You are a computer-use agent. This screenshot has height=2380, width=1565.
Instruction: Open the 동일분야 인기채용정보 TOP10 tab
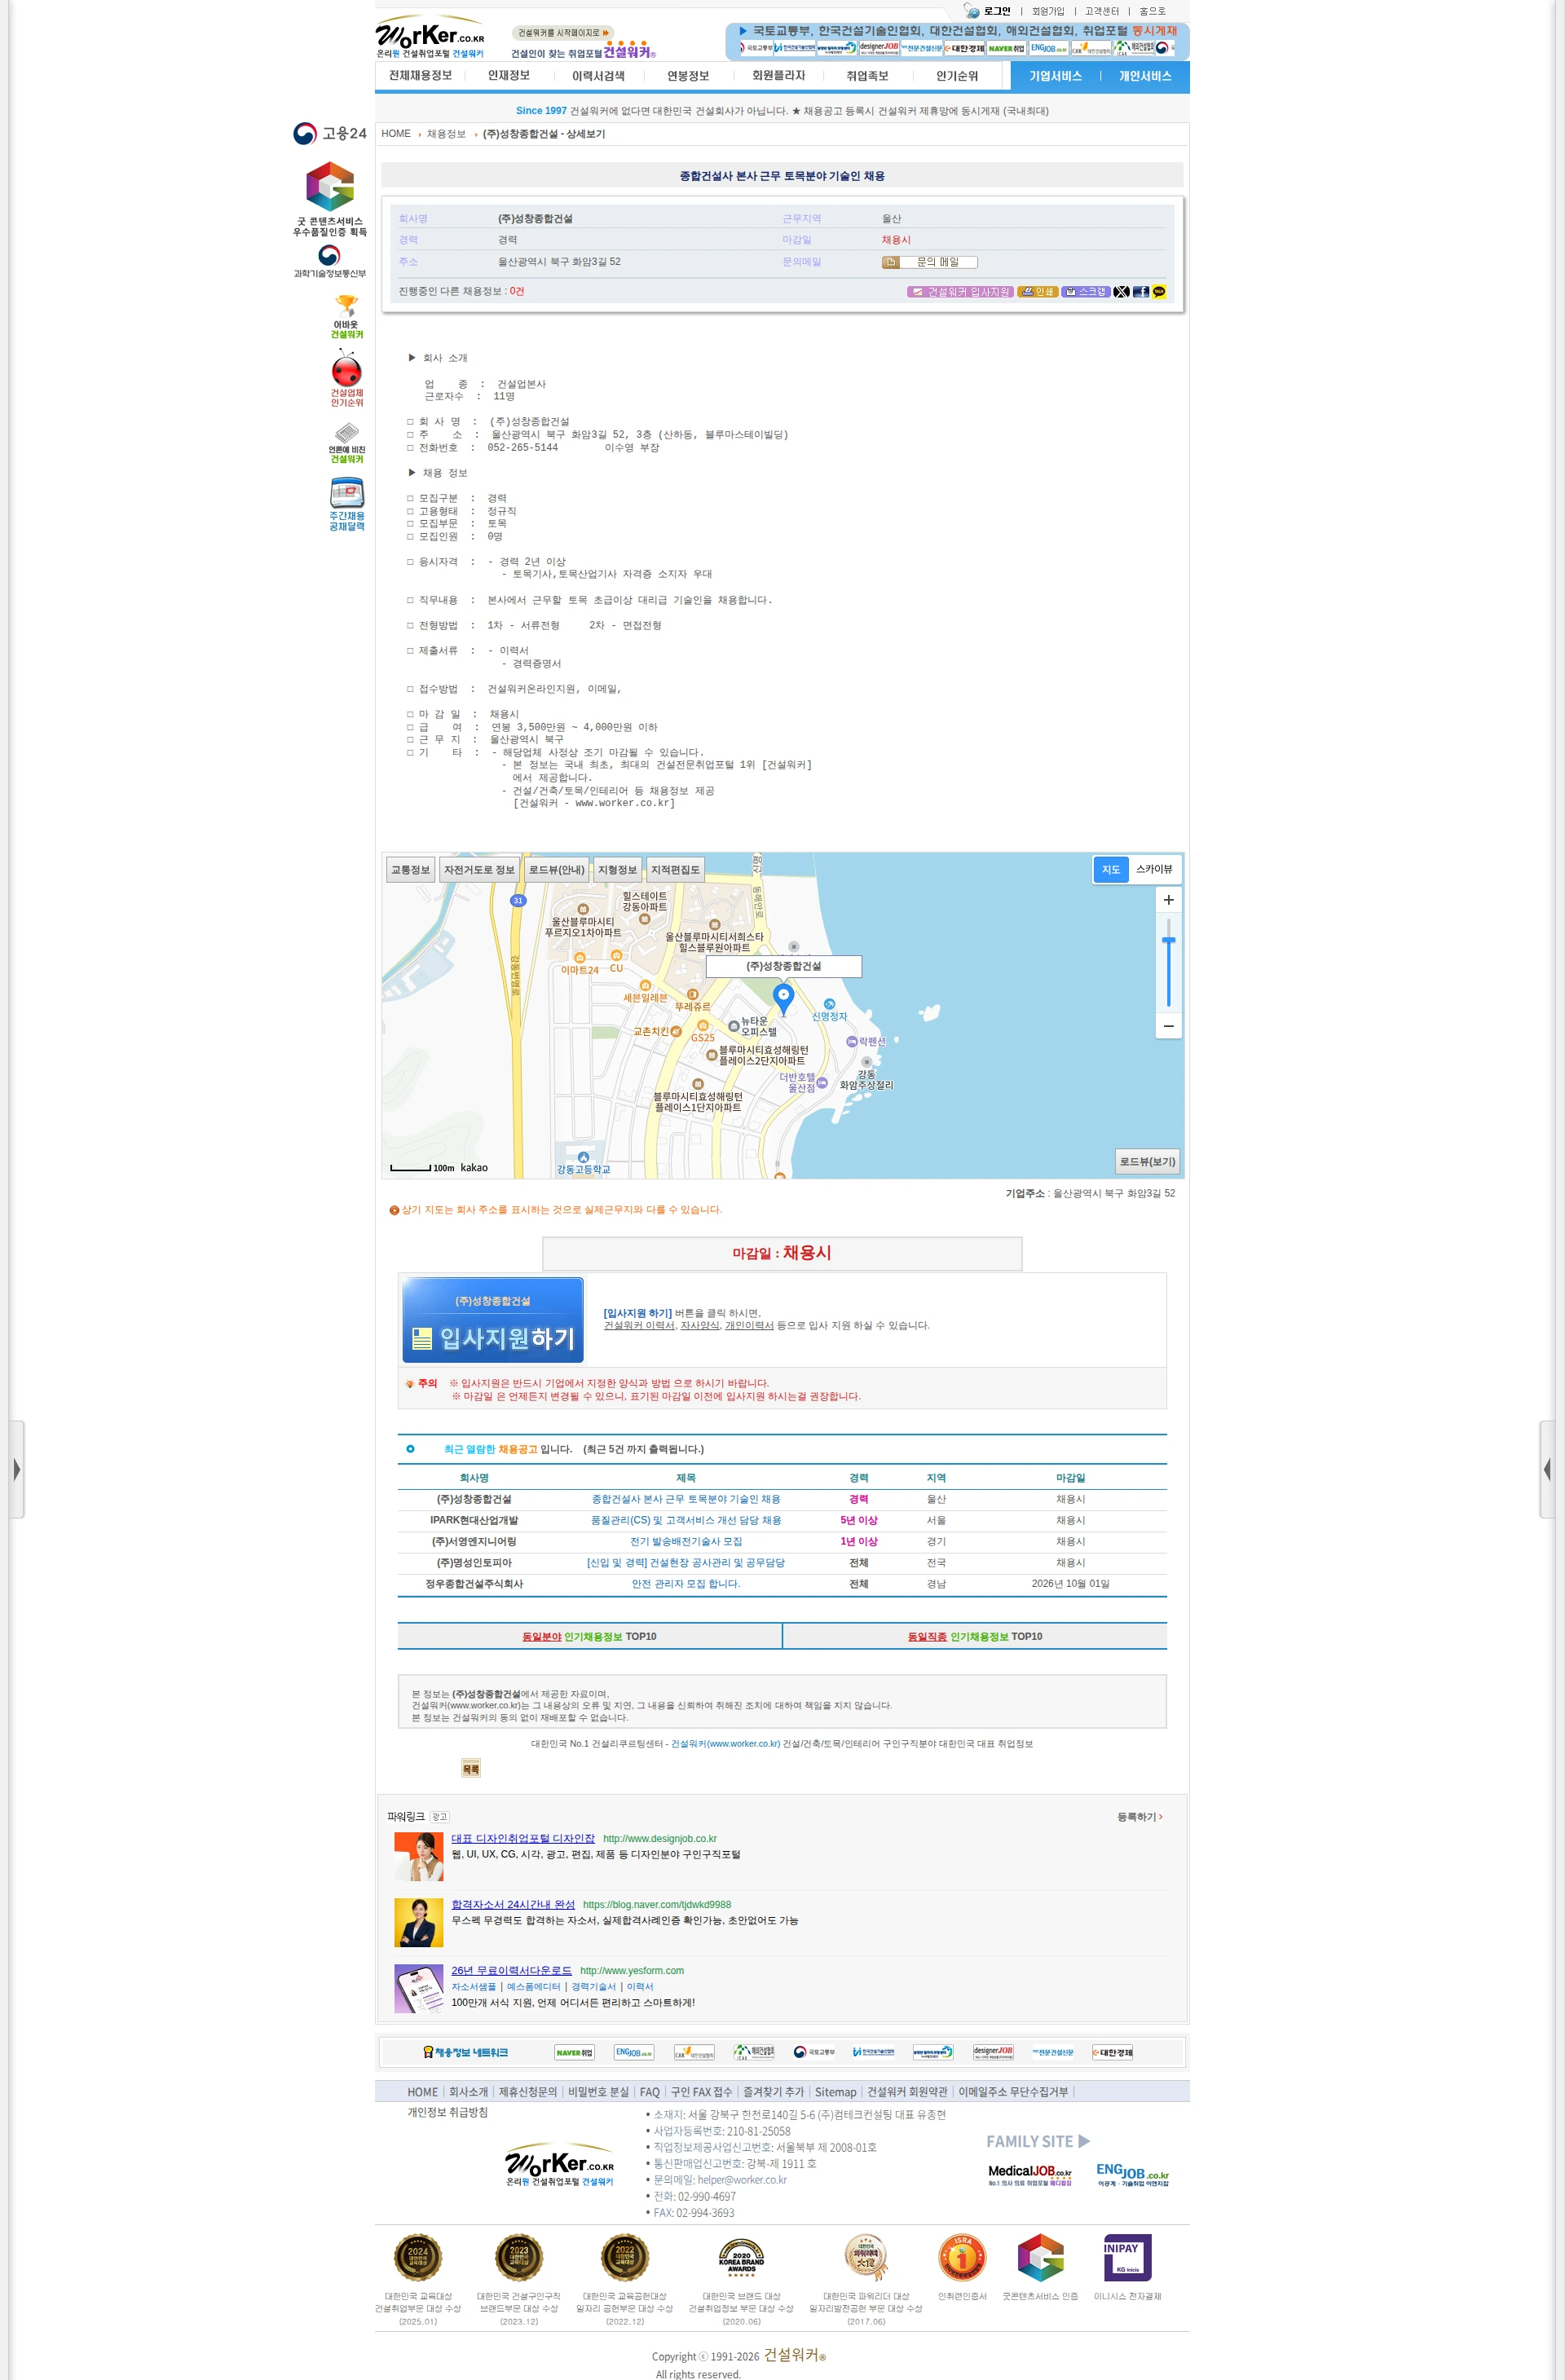(589, 1636)
